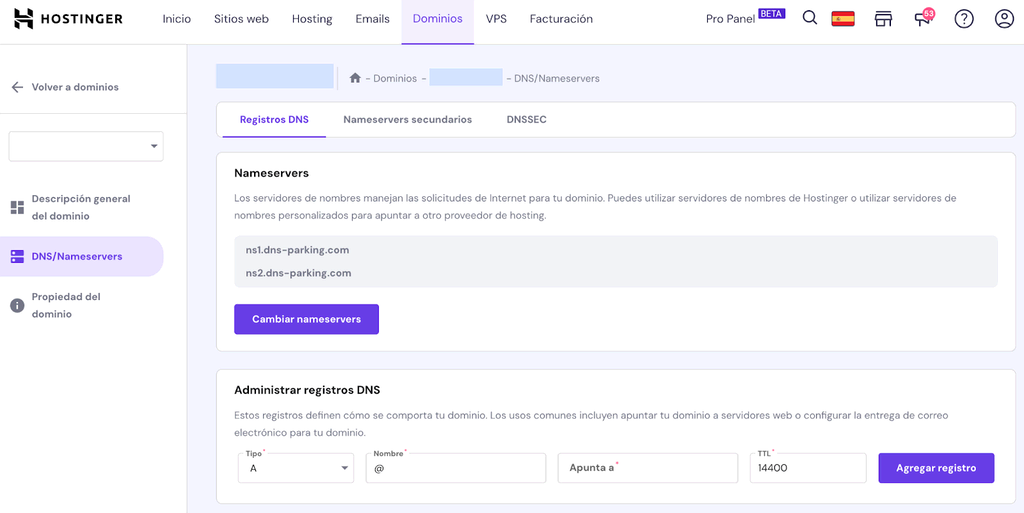This screenshot has height=513, width=1024.
Task: Click the Agregar registro button
Action: (936, 468)
